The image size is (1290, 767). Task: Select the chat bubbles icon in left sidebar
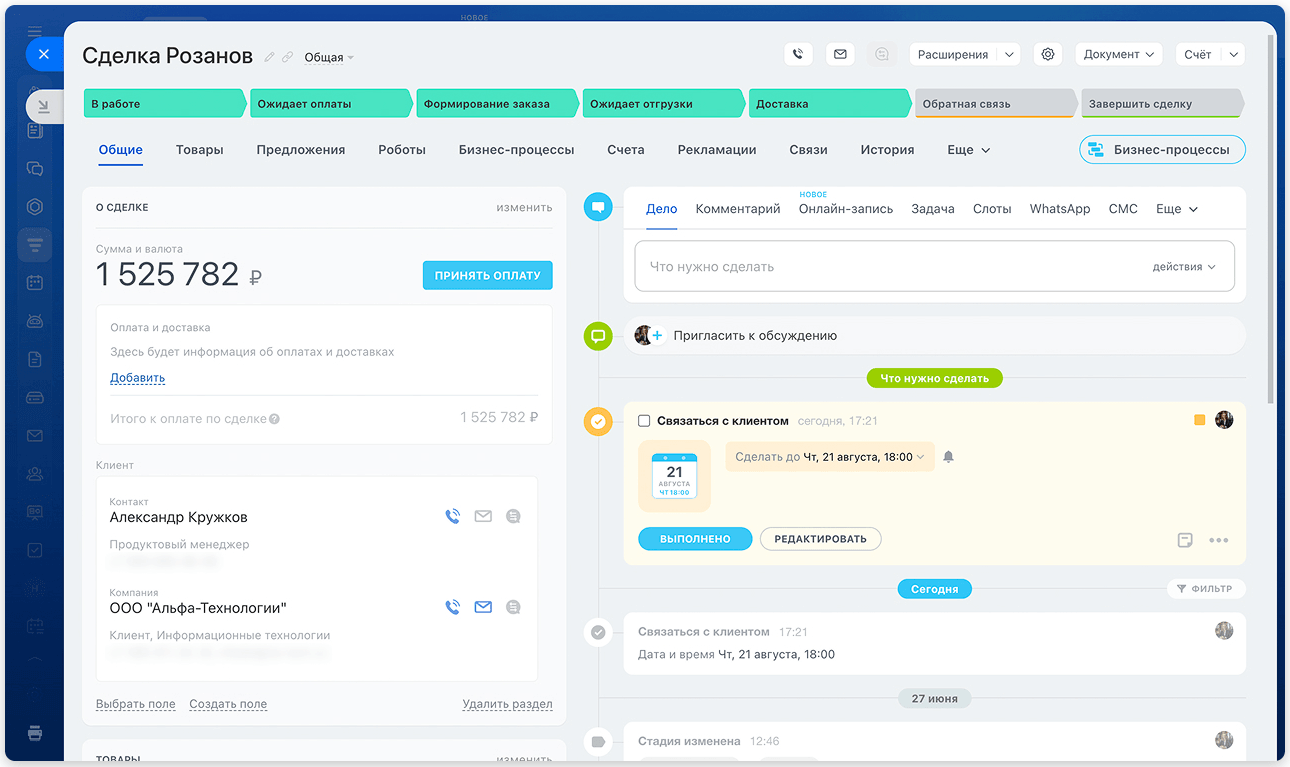[35, 168]
